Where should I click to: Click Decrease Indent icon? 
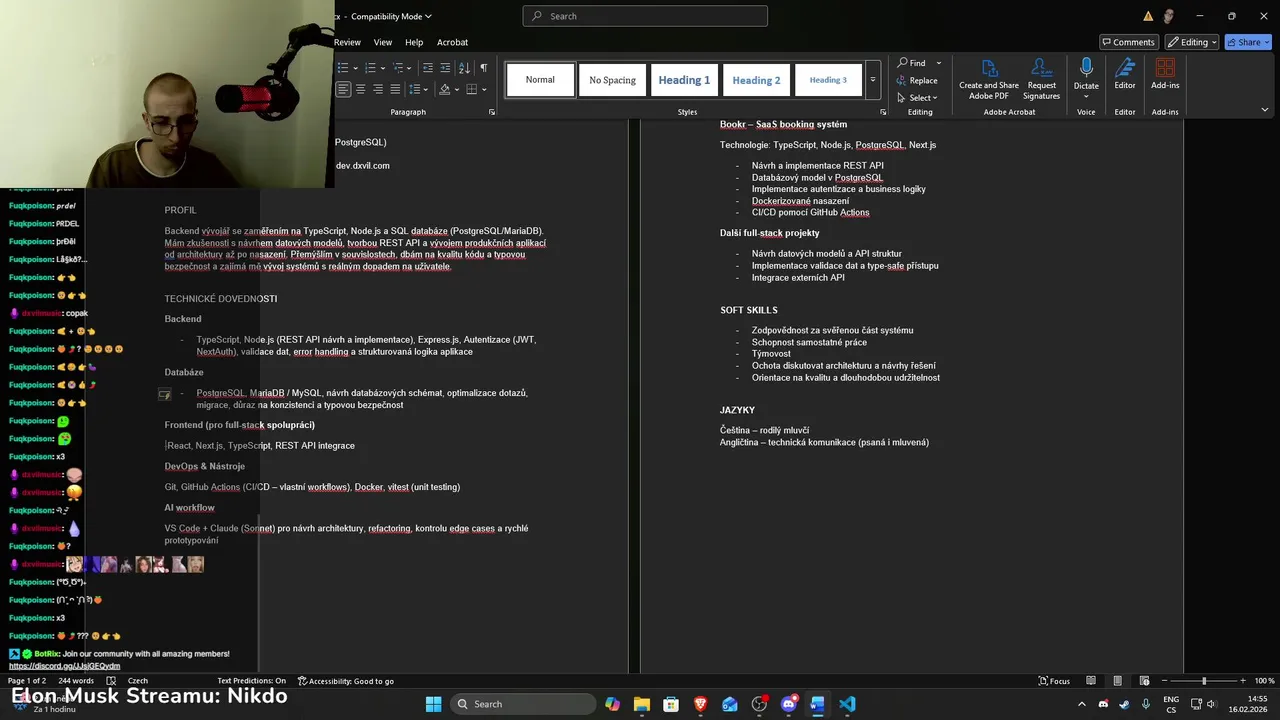coord(428,68)
